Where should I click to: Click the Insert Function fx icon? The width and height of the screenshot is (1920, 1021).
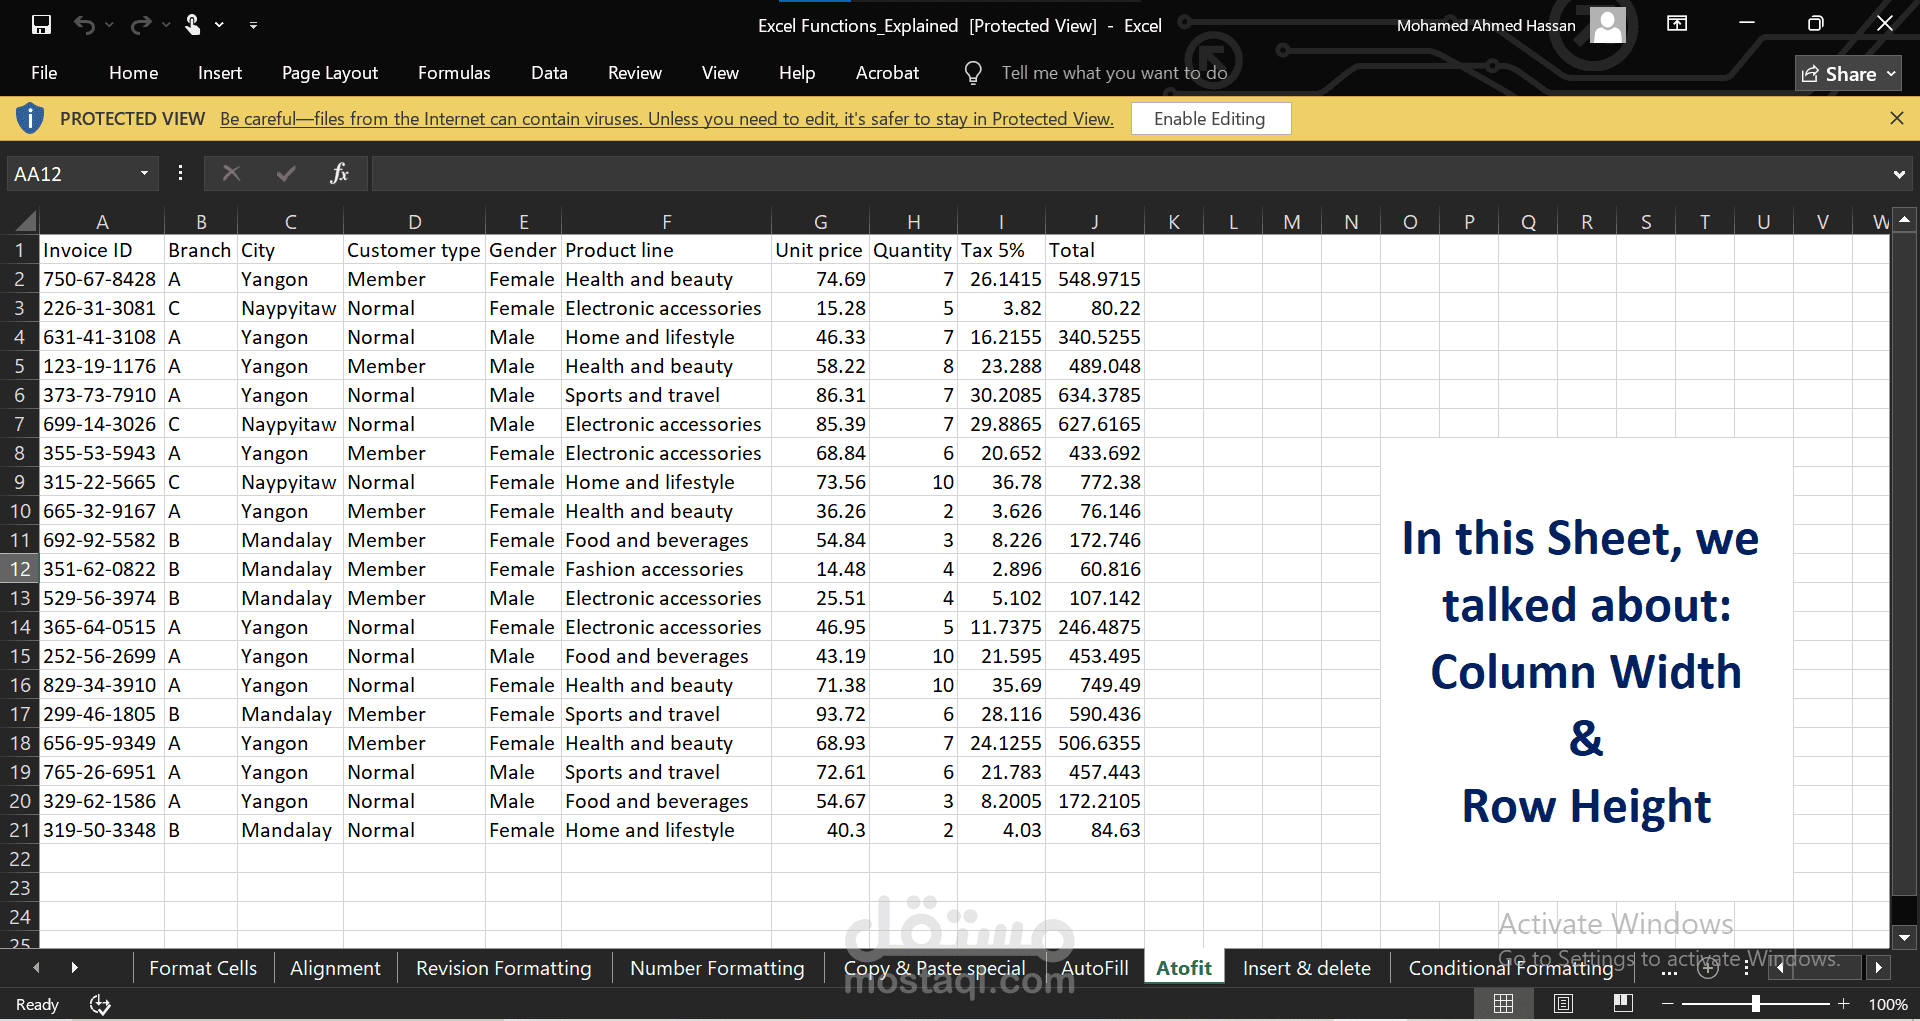click(x=339, y=173)
